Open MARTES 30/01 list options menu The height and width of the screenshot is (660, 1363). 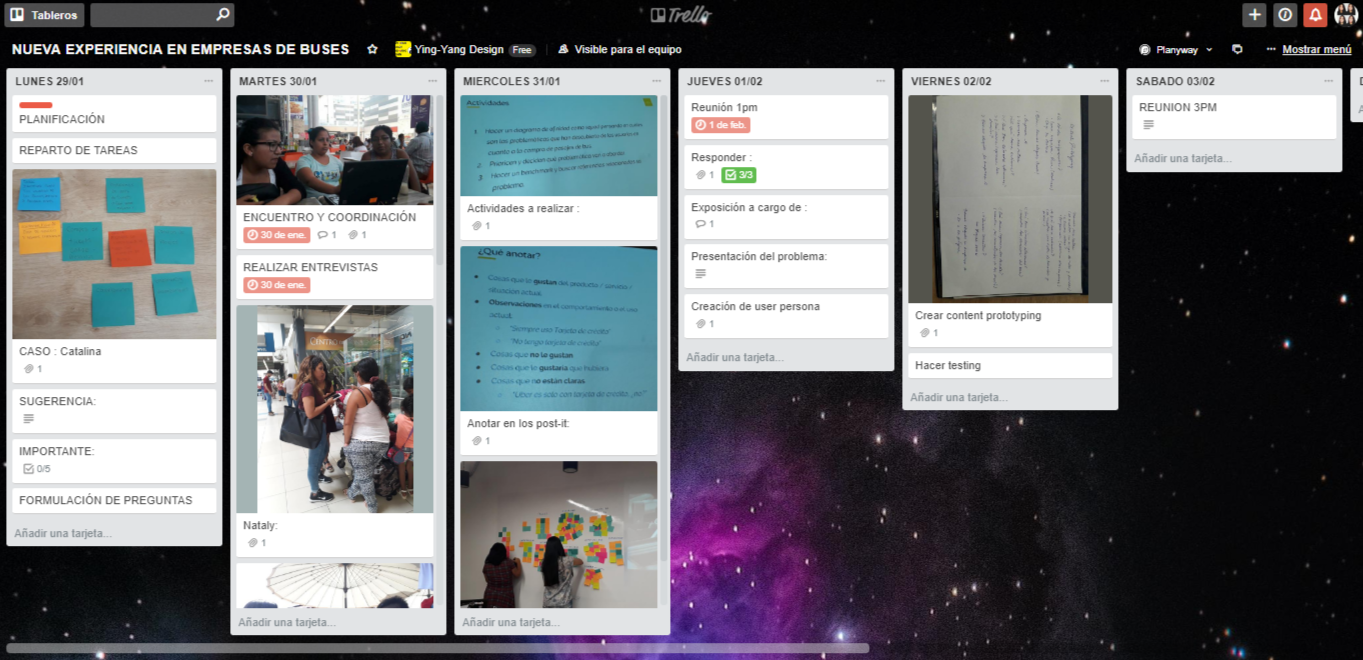[432, 81]
